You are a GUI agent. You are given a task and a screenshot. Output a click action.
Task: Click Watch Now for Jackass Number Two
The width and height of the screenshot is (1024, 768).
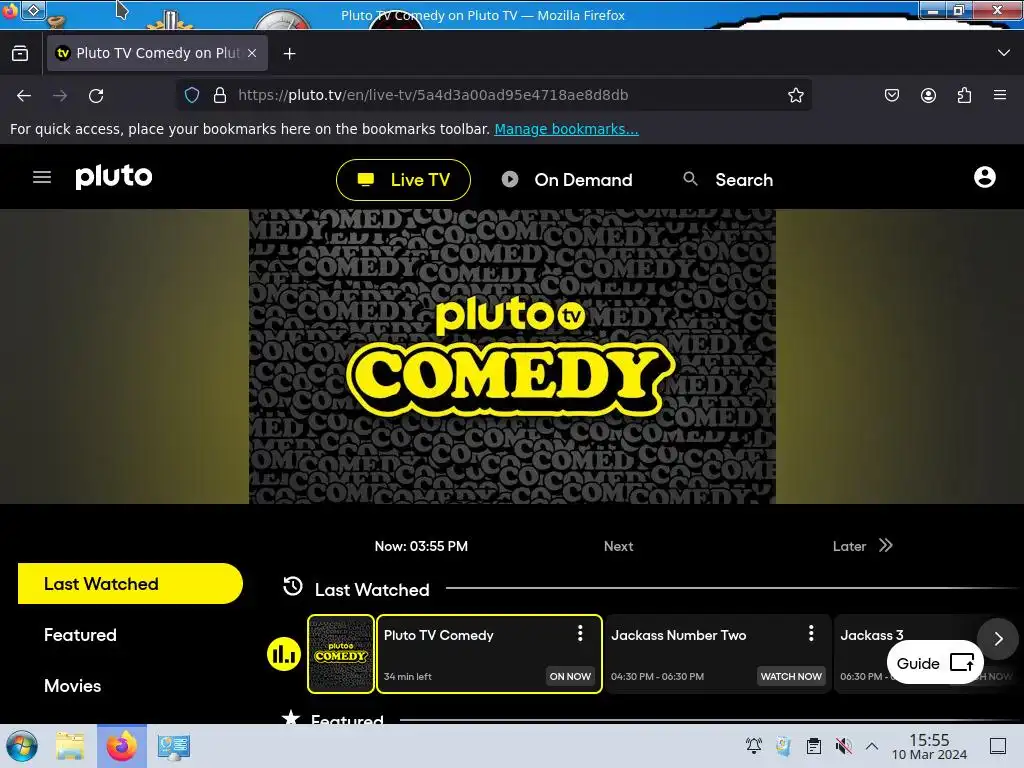[791, 677]
